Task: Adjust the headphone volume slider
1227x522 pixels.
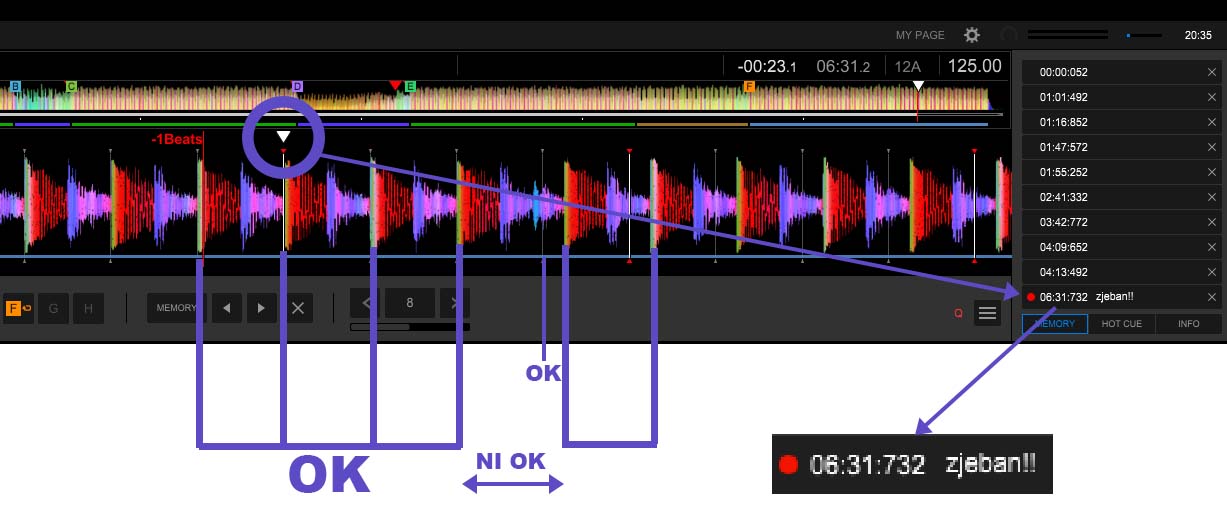Action: point(1144,35)
